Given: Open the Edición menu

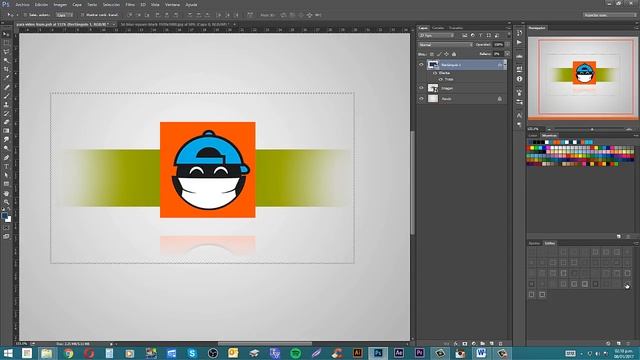Looking at the screenshot, I should [x=41, y=4].
